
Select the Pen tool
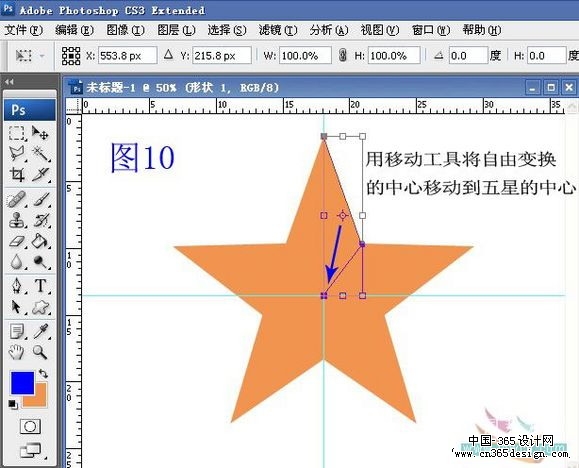[17, 286]
